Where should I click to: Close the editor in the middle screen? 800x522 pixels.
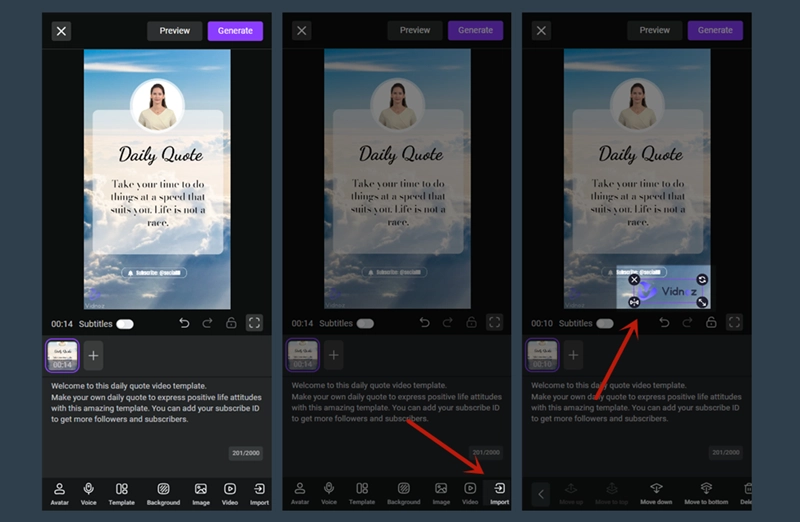(x=302, y=31)
